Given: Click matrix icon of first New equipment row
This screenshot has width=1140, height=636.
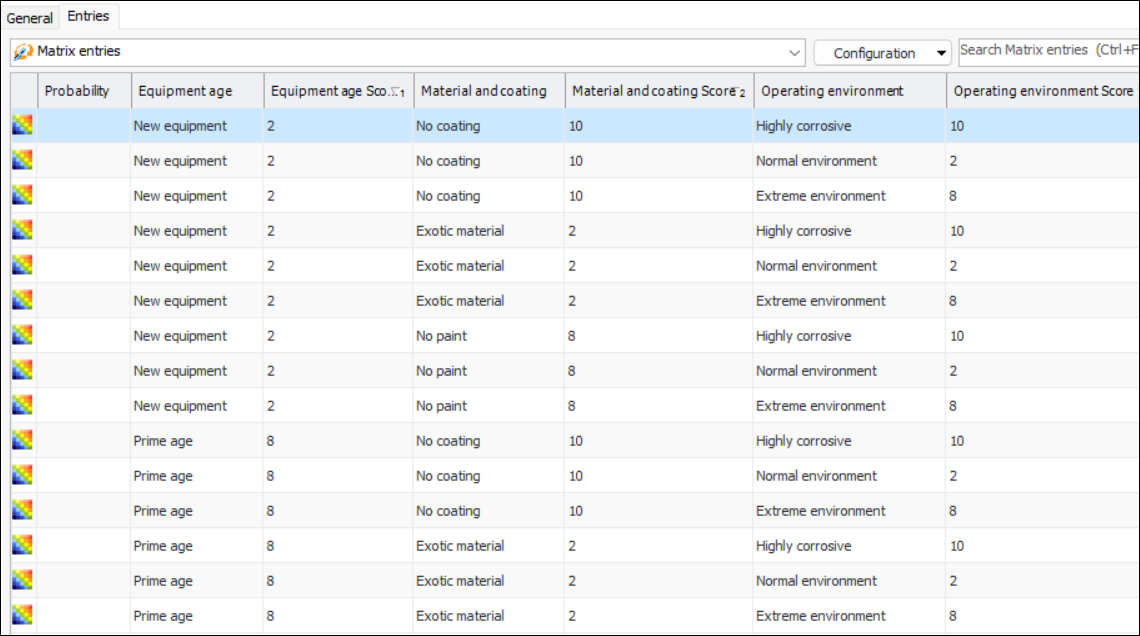Looking at the screenshot, I should pyautogui.click(x=22, y=126).
